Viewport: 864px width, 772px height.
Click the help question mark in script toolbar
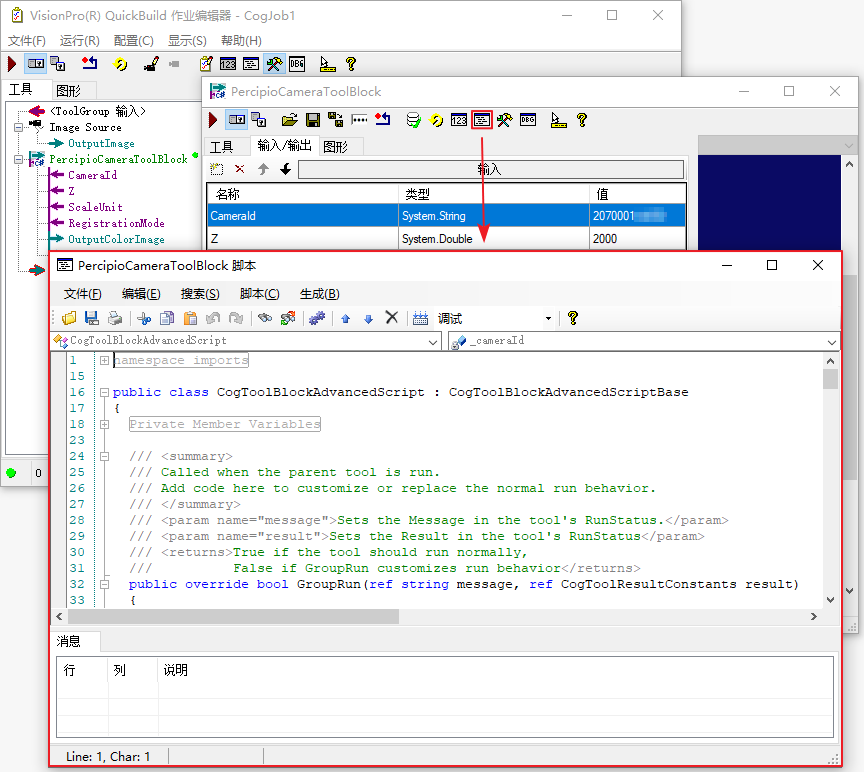(573, 318)
